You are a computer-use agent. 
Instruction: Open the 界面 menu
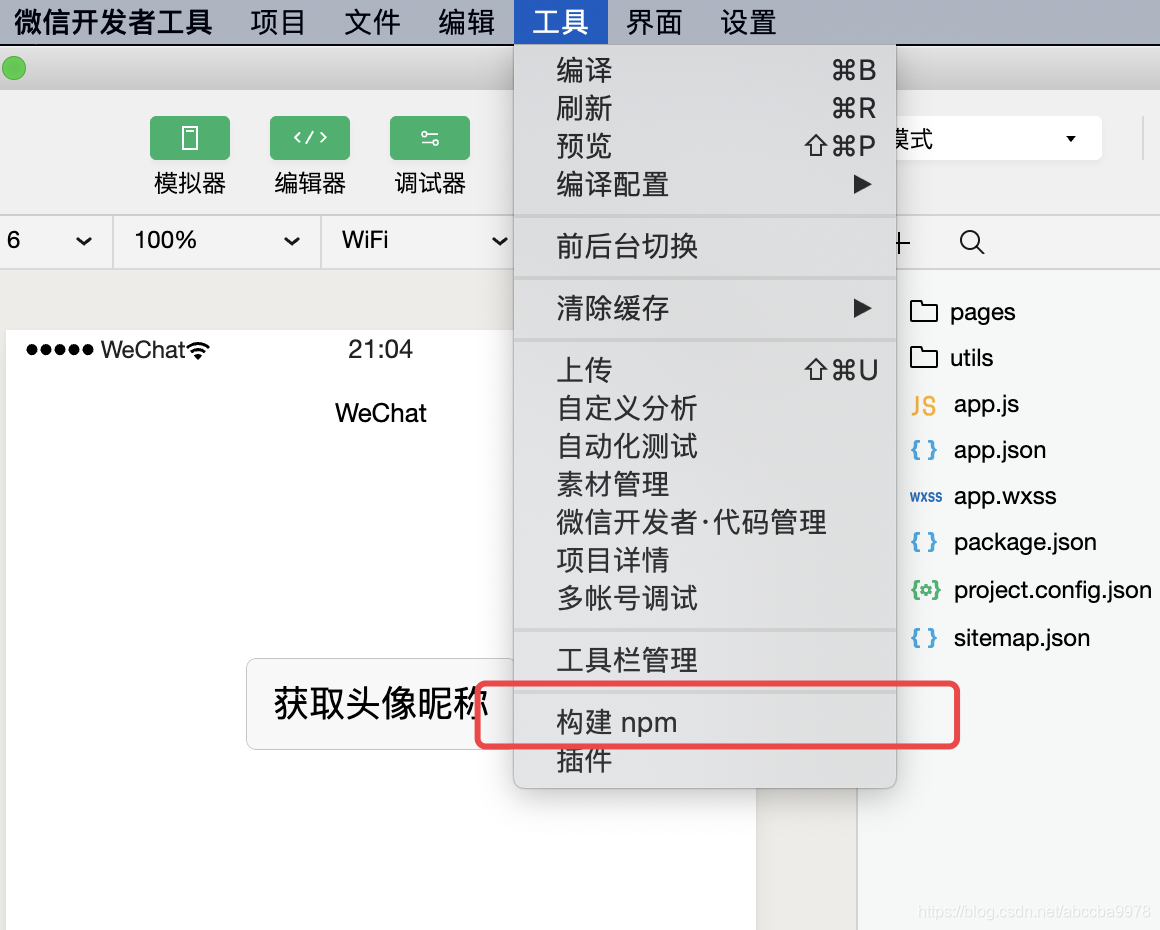[653, 22]
